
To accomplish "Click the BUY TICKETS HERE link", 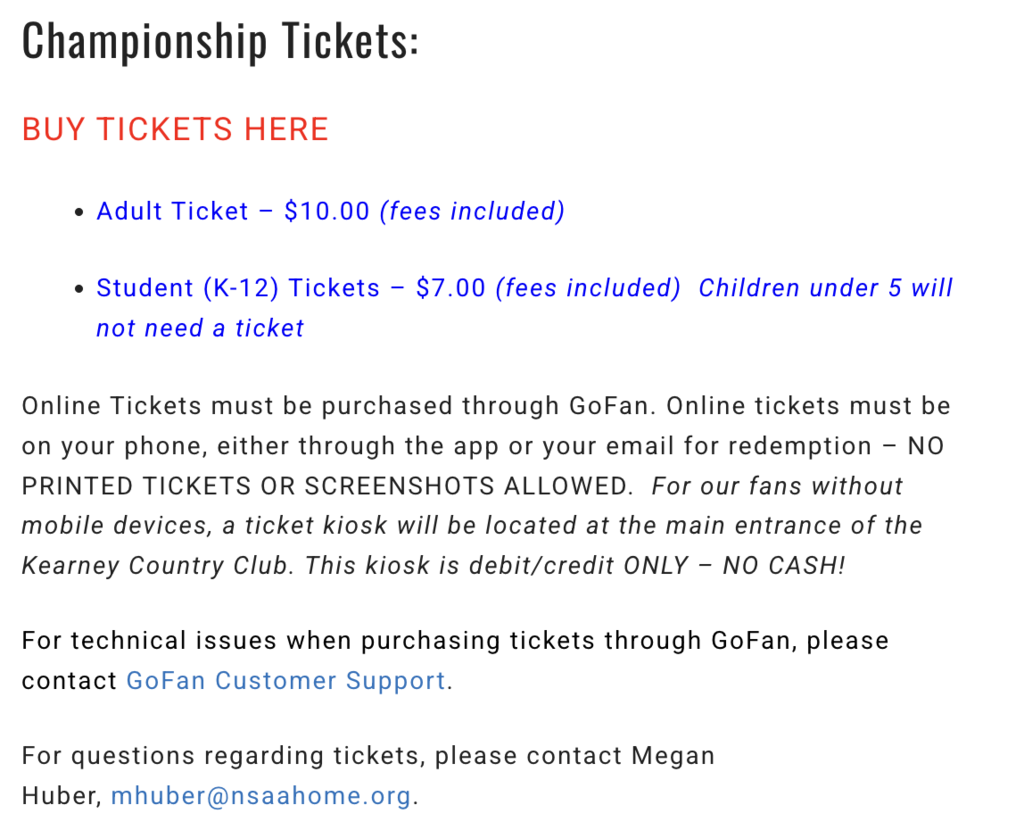I will point(175,130).
